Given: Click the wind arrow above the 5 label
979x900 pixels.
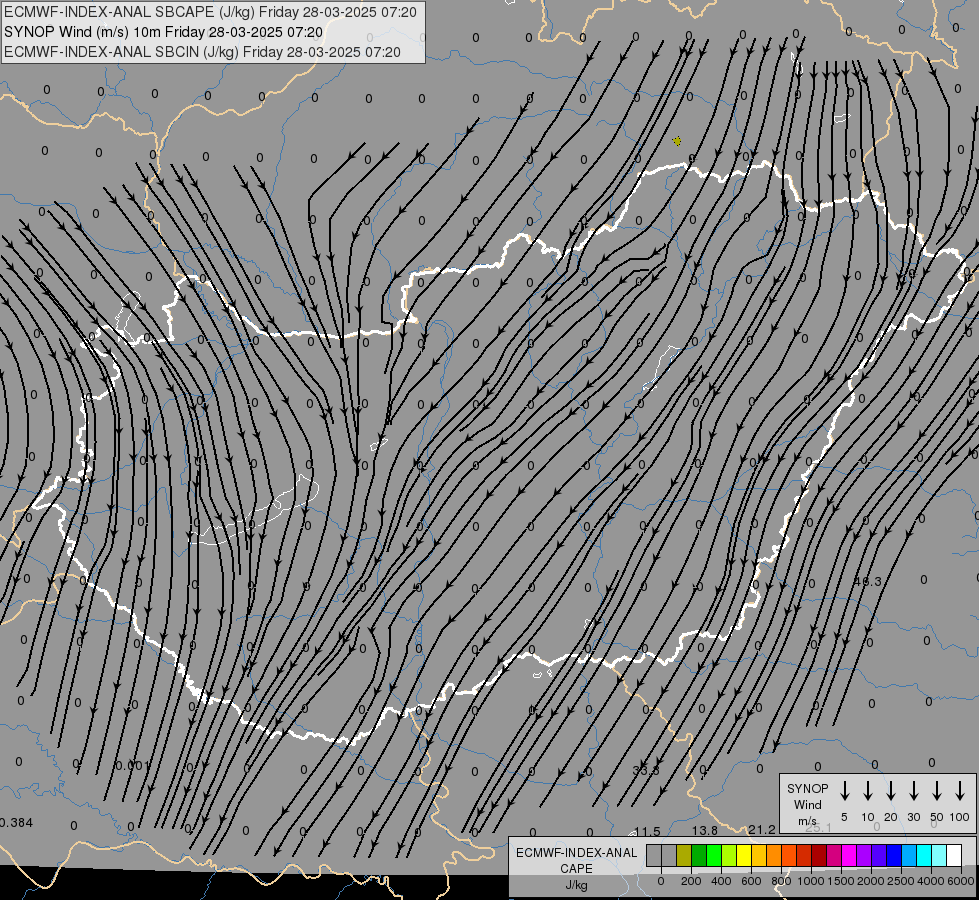Looking at the screenshot, I should 844,791.
